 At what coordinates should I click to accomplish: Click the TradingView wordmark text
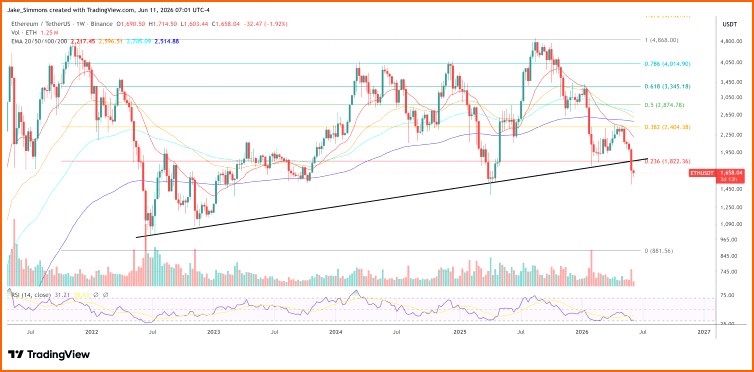click(58, 355)
